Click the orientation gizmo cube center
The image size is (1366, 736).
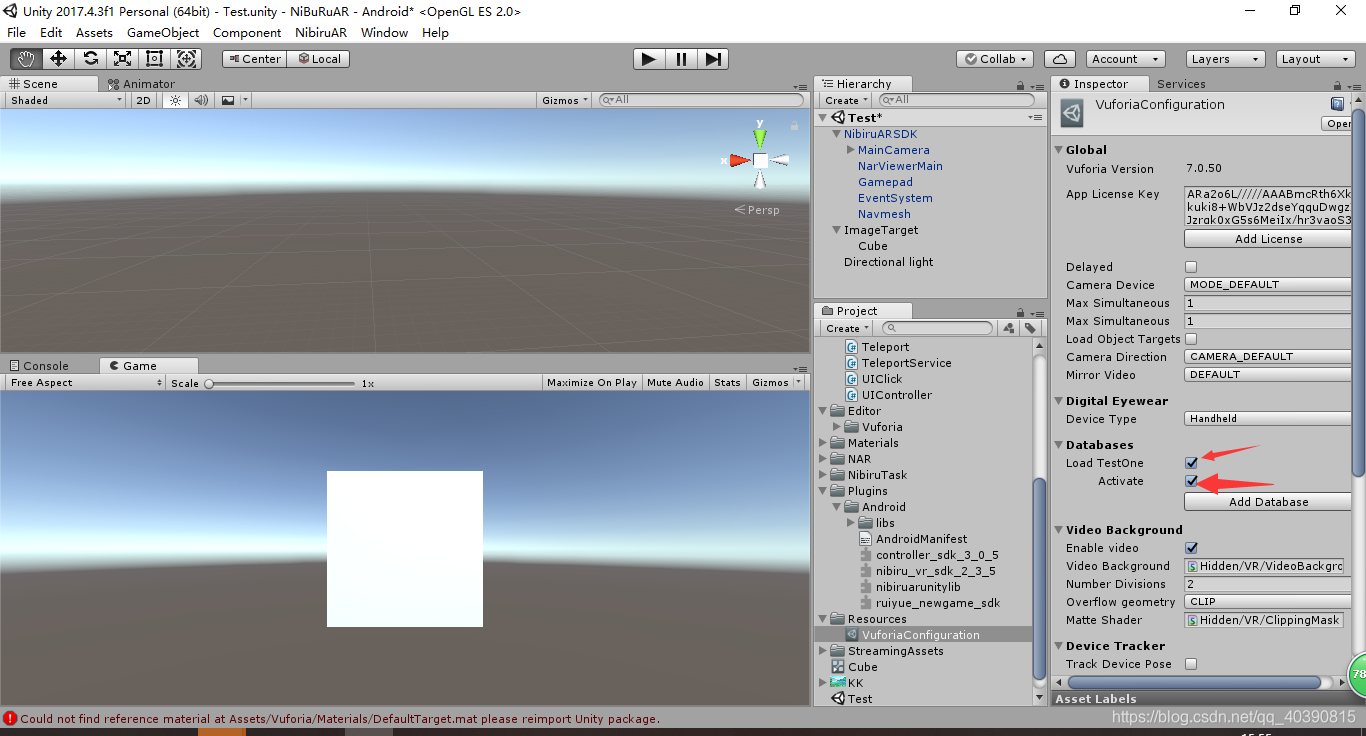pyautogui.click(x=760, y=160)
